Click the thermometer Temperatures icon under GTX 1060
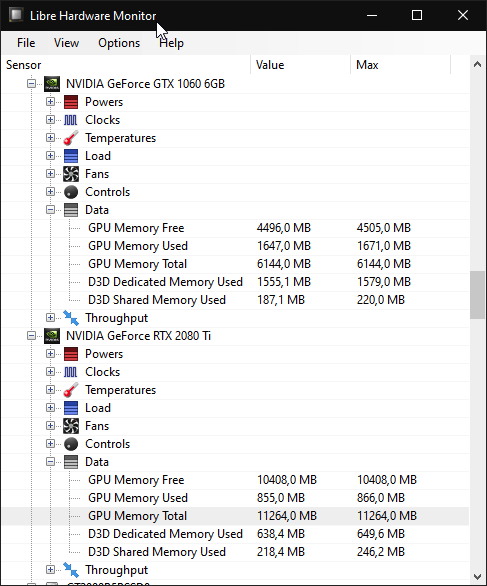This screenshot has height=586, width=487. [71, 138]
